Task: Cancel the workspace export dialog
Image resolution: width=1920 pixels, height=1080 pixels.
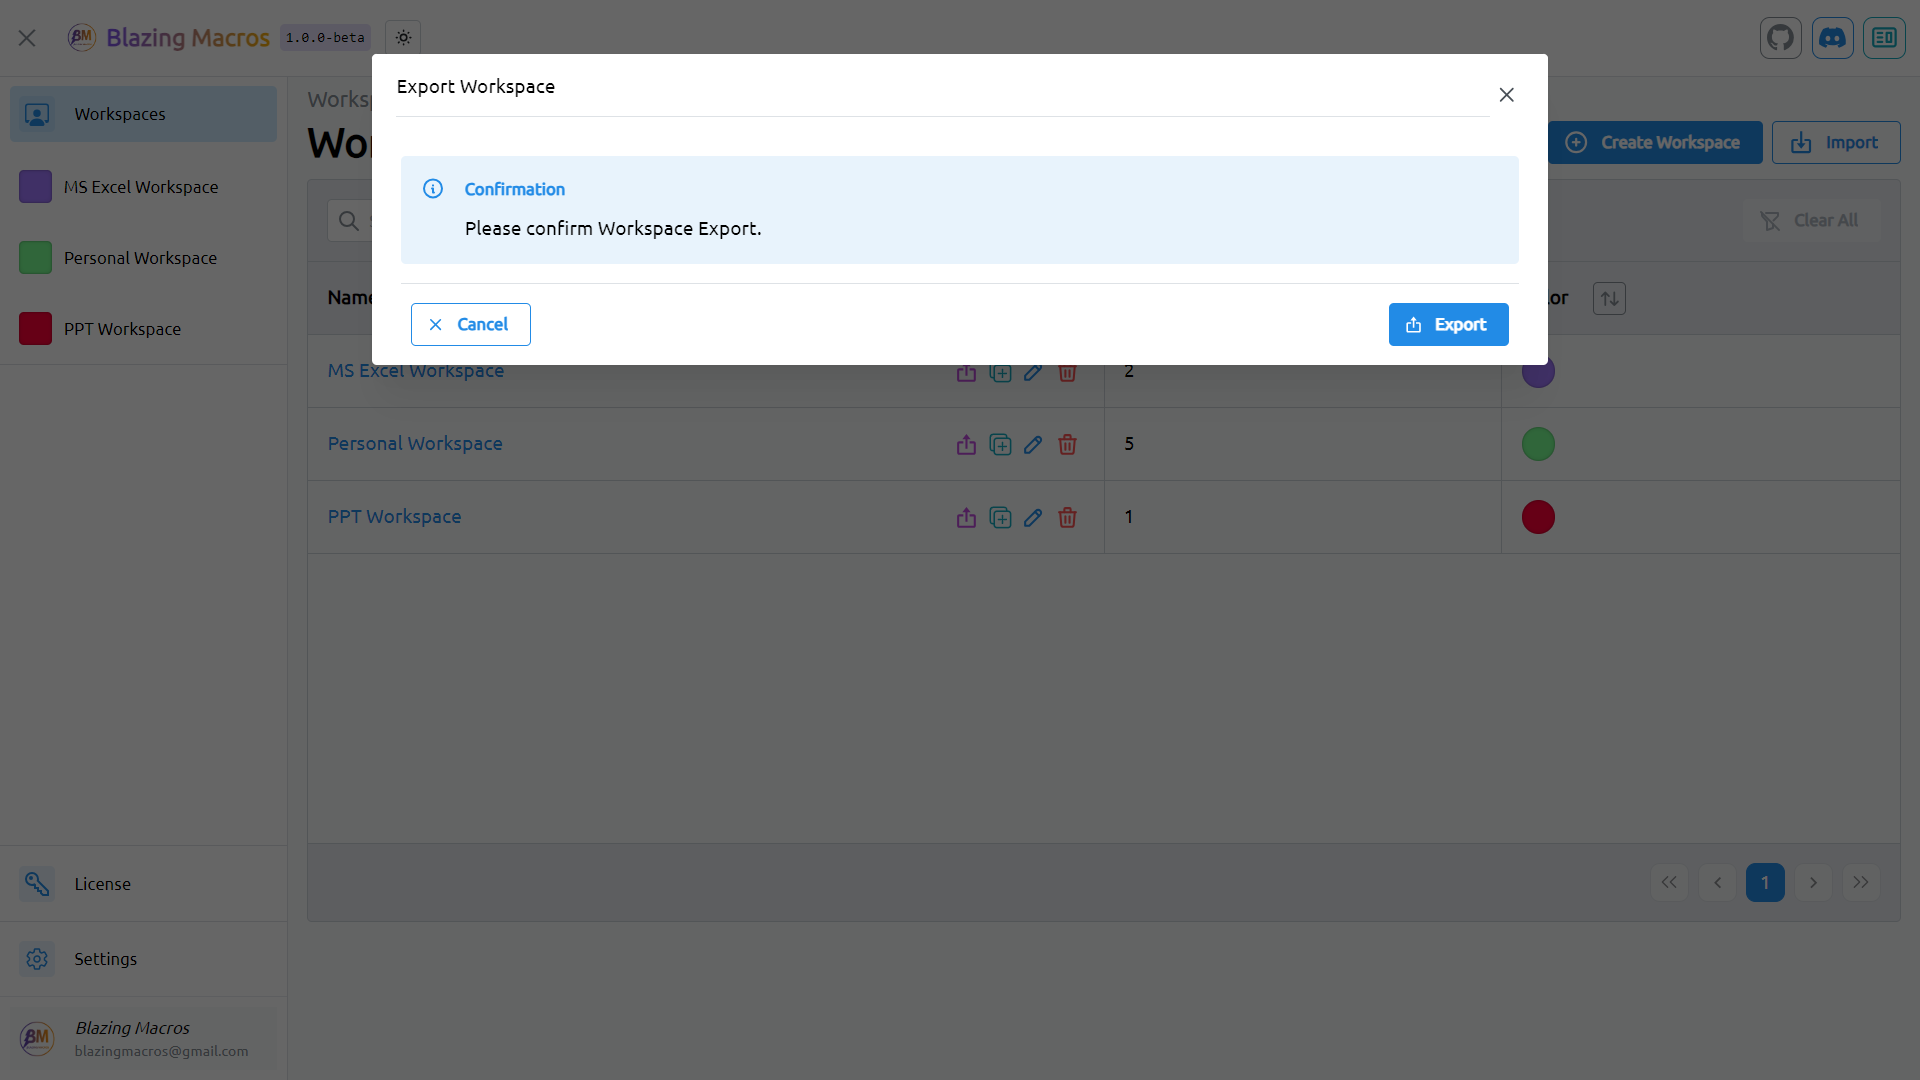Action: click(x=470, y=324)
